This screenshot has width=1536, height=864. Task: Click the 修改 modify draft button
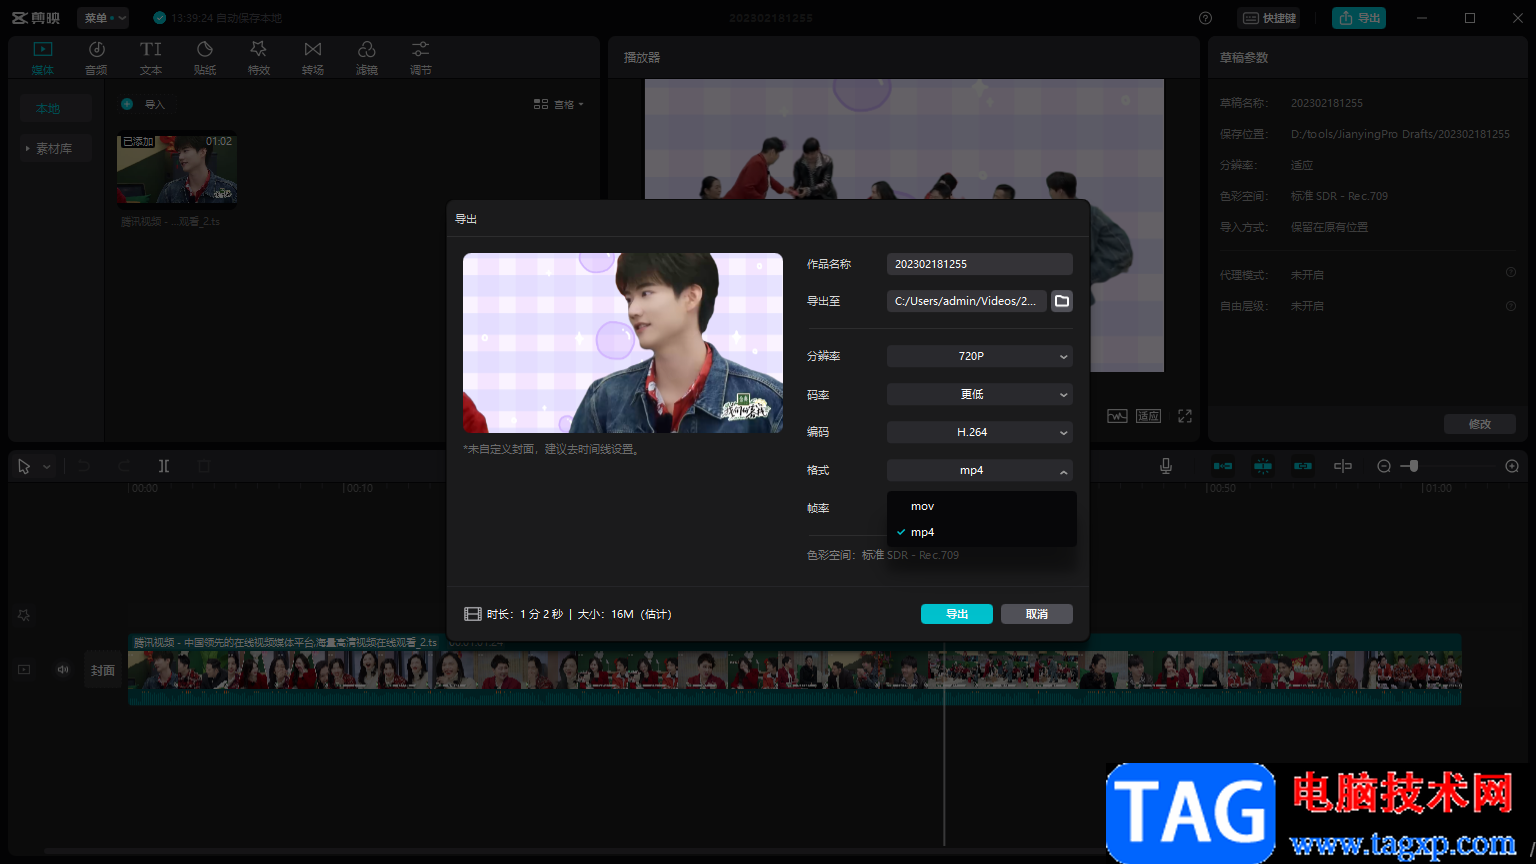click(x=1480, y=424)
